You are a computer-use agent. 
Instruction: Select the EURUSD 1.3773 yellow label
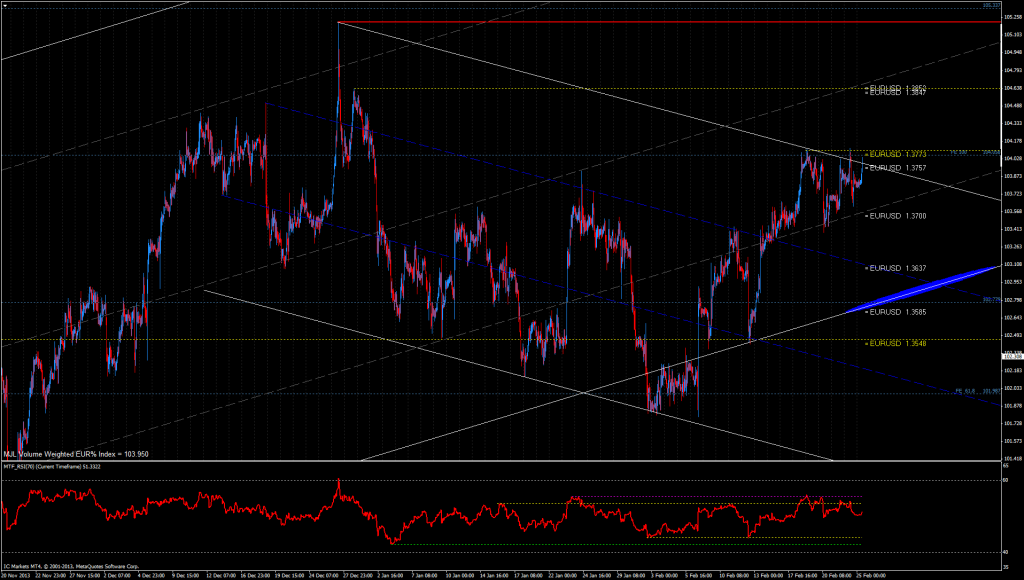895,154
